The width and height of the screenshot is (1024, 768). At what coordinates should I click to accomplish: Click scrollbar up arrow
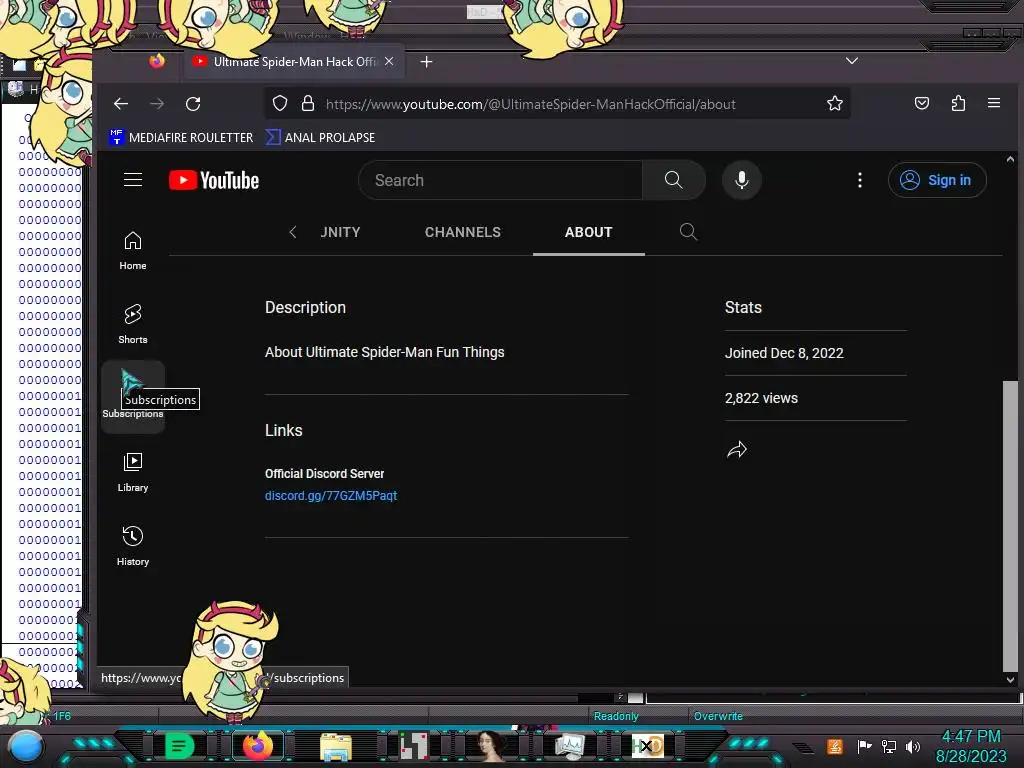[x=1010, y=159]
